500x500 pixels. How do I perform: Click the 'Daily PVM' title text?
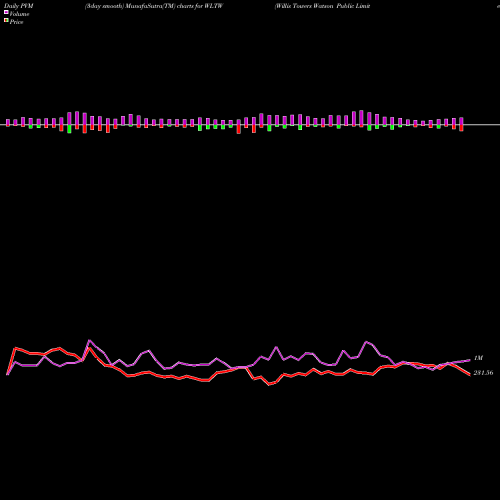pyautogui.click(x=18, y=6)
